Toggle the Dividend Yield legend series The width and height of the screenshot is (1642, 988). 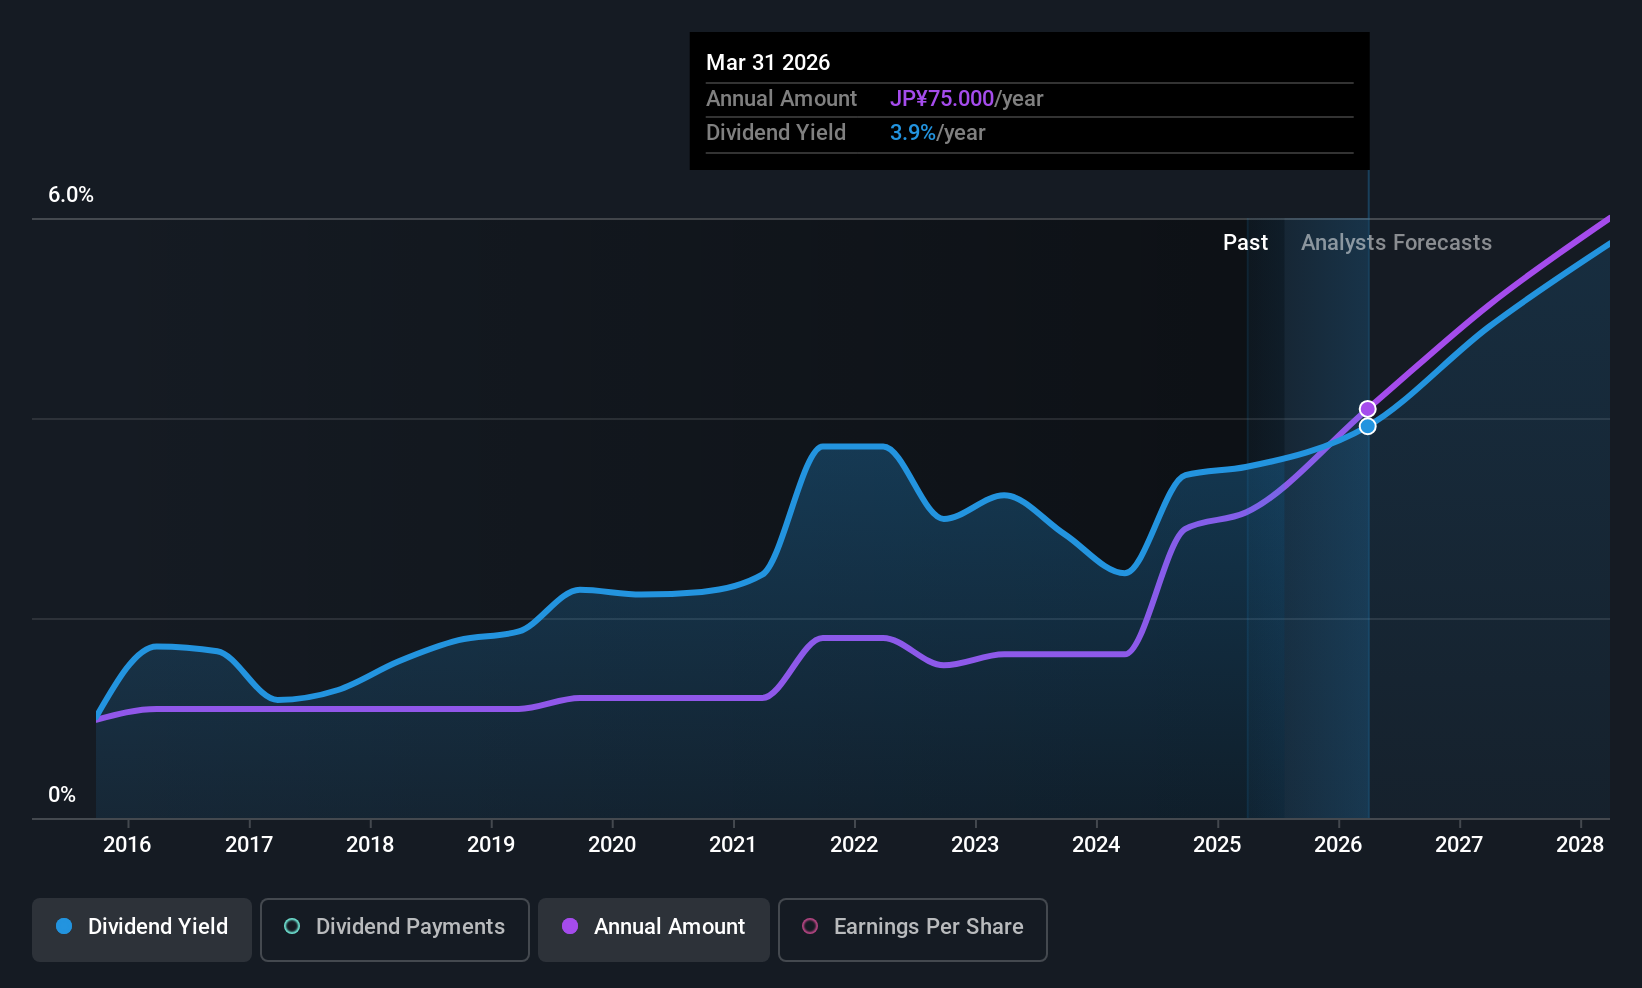coord(142,930)
